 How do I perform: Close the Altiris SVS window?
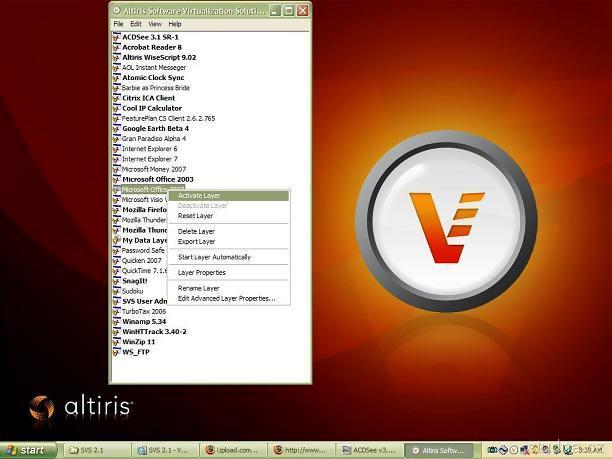pyautogui.click(x=302, y=11)
